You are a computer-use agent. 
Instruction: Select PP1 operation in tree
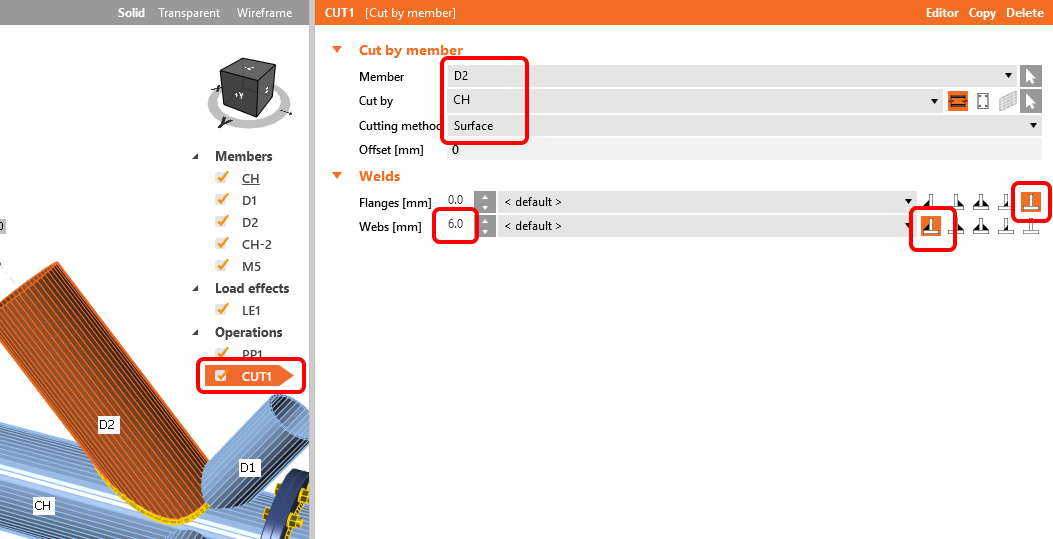[252, 354]
